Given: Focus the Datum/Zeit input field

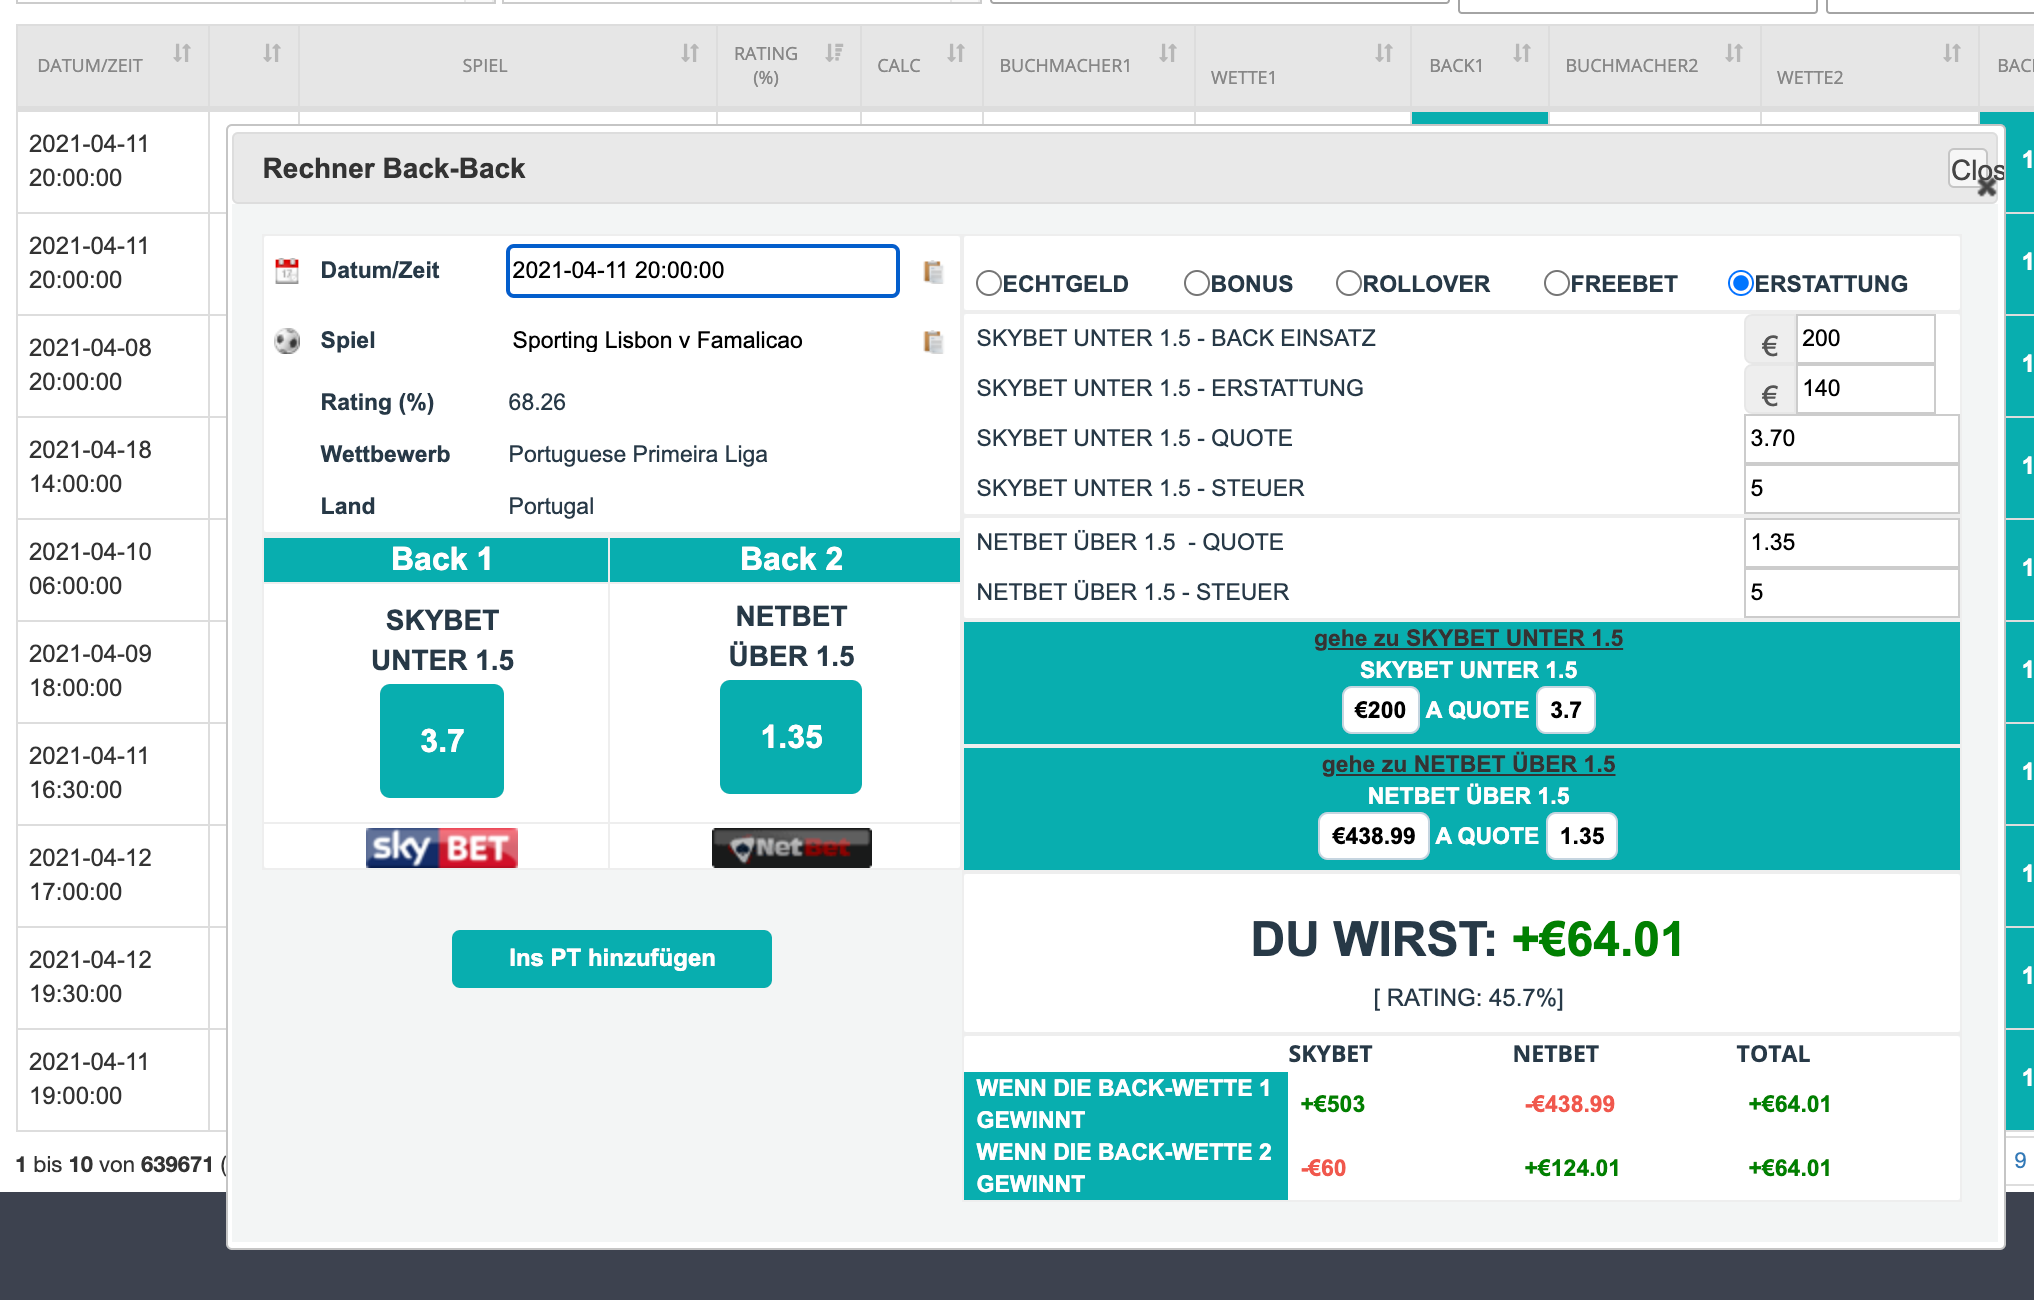Looking at the screenshot, I should click(703, 271).
